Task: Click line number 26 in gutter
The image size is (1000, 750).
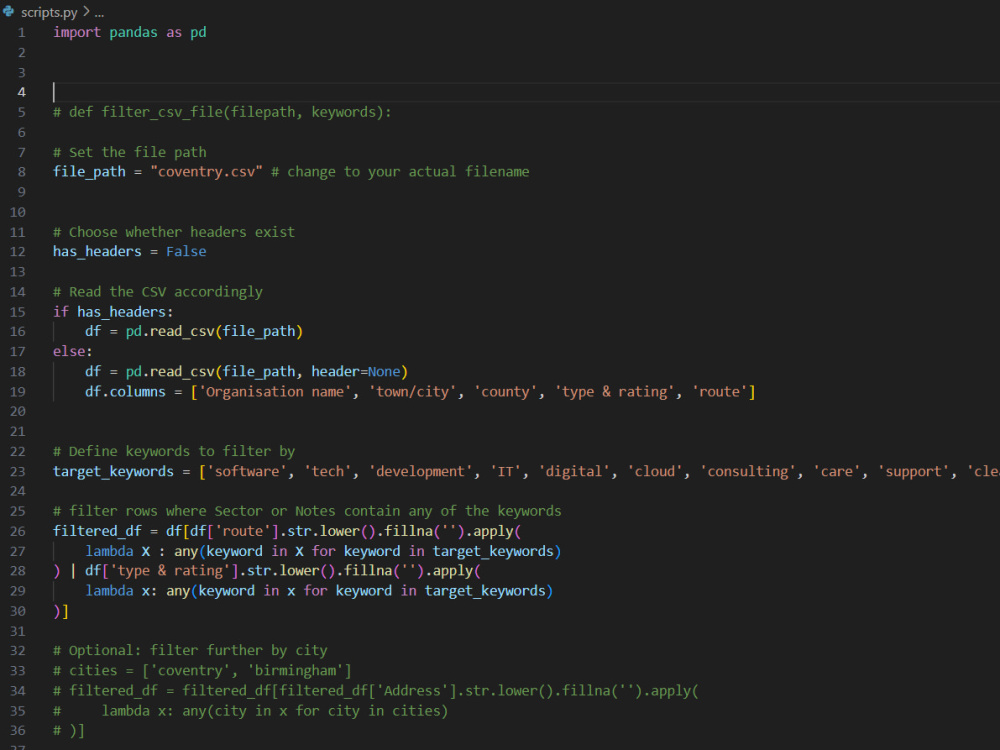Action: click(x=18, y=531)
